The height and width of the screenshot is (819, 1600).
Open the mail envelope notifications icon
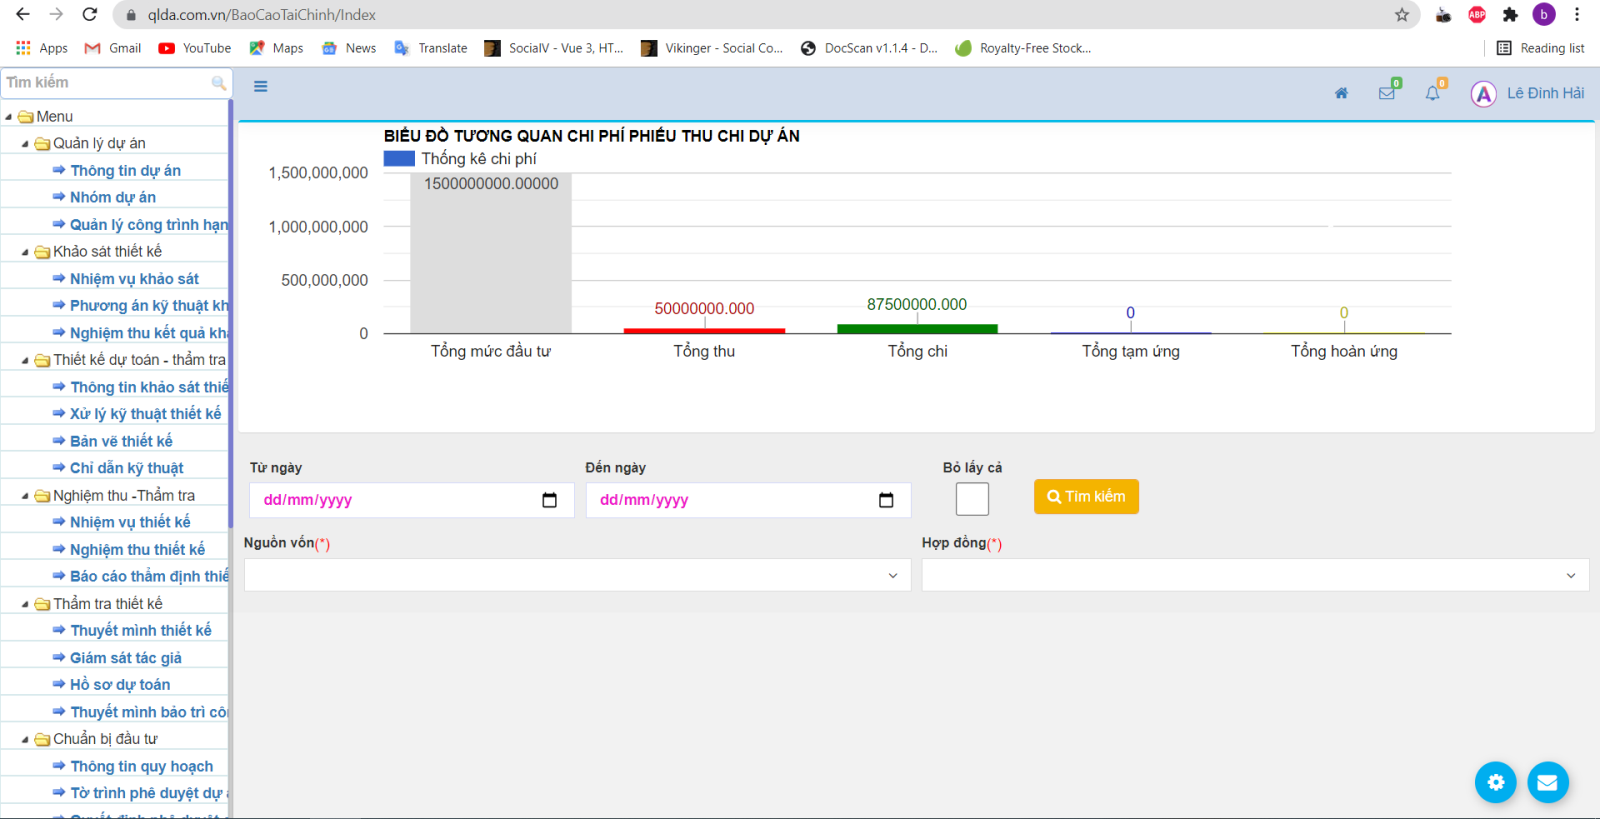pyautogui.click(x=1387, y=93)
